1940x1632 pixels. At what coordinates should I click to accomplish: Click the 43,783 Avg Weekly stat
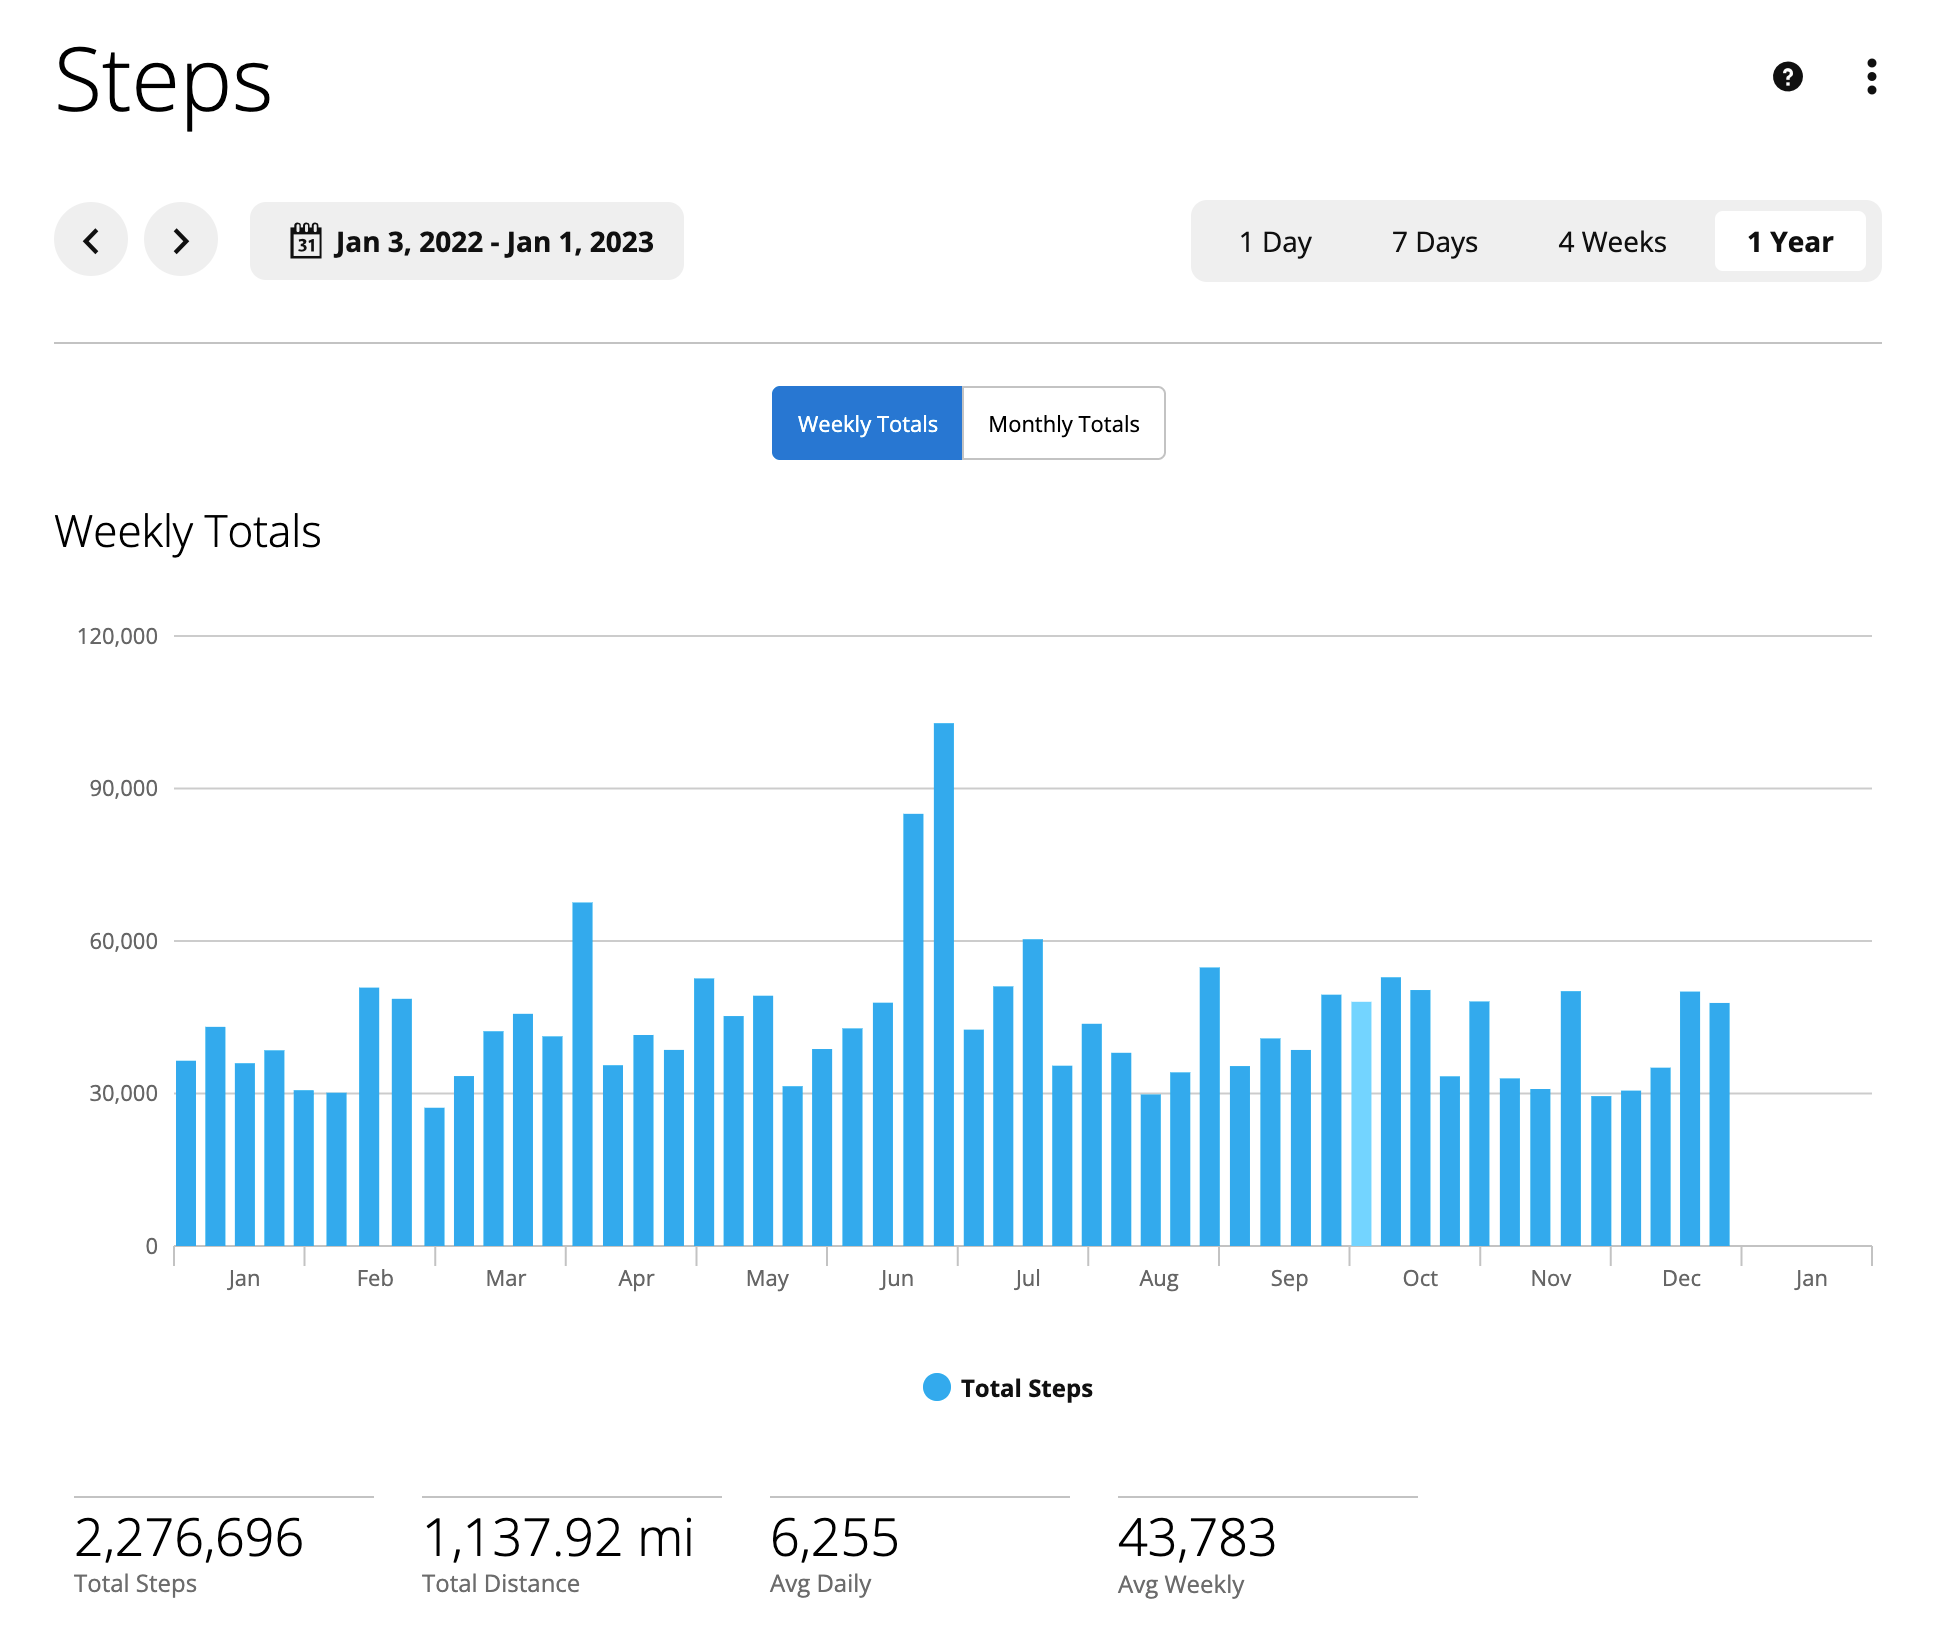(x=1196, y=1537)
